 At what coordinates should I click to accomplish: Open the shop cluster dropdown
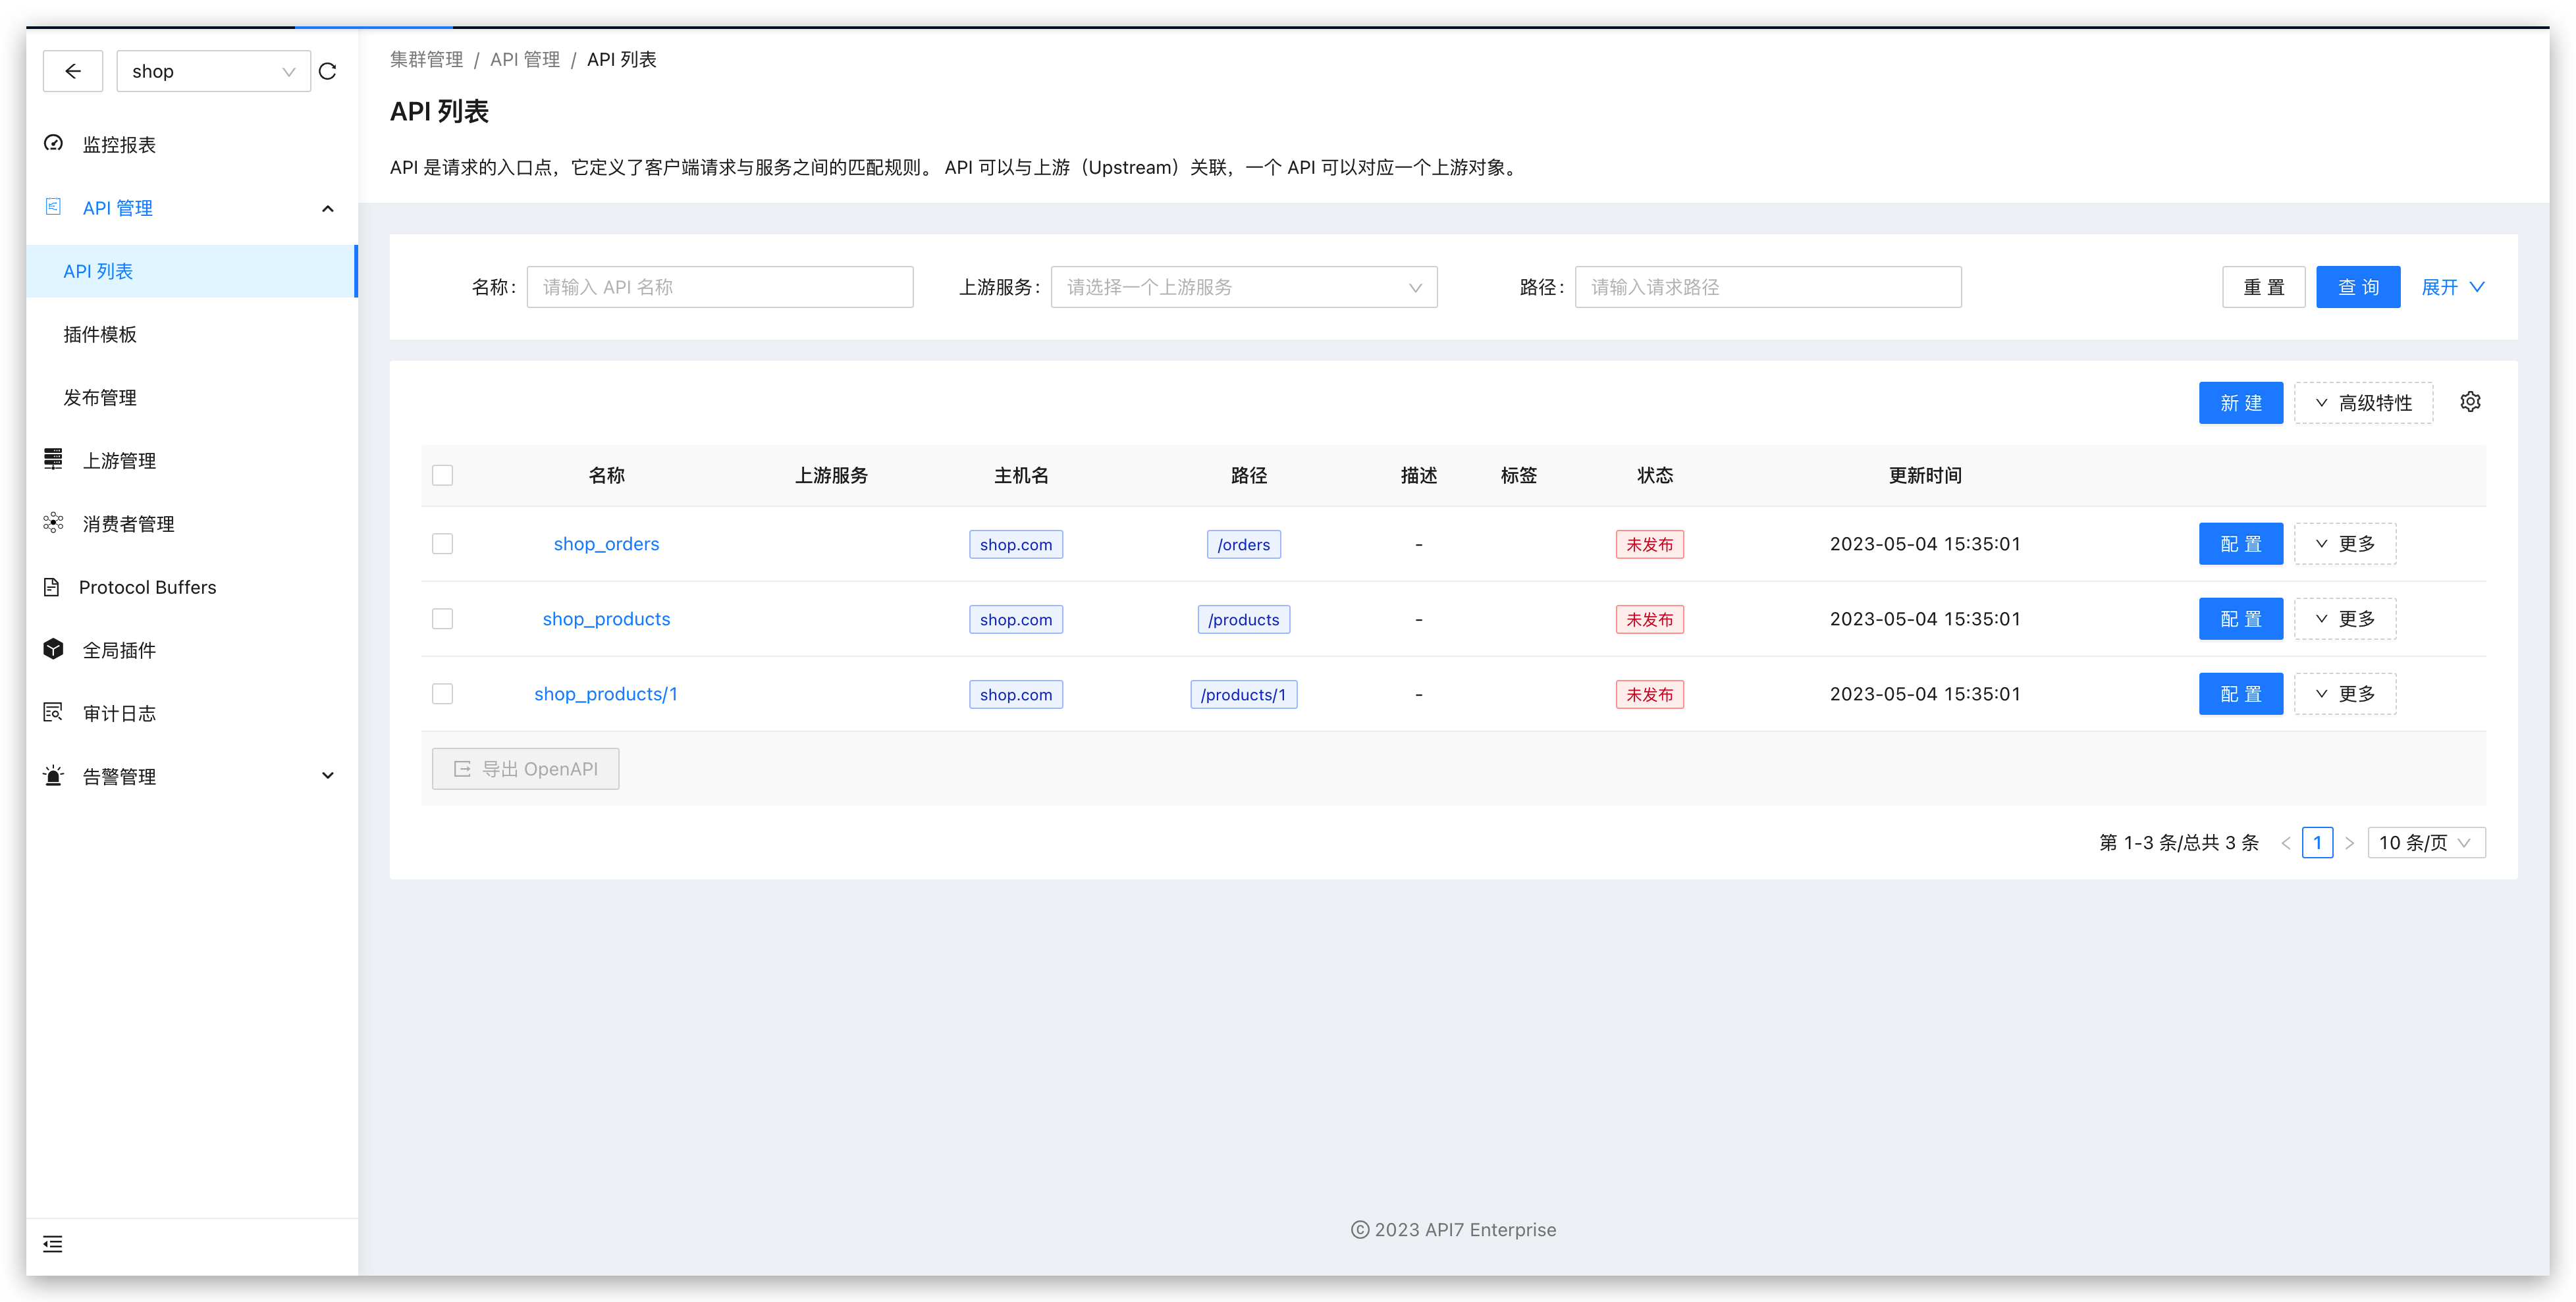[x=213, y=71]
